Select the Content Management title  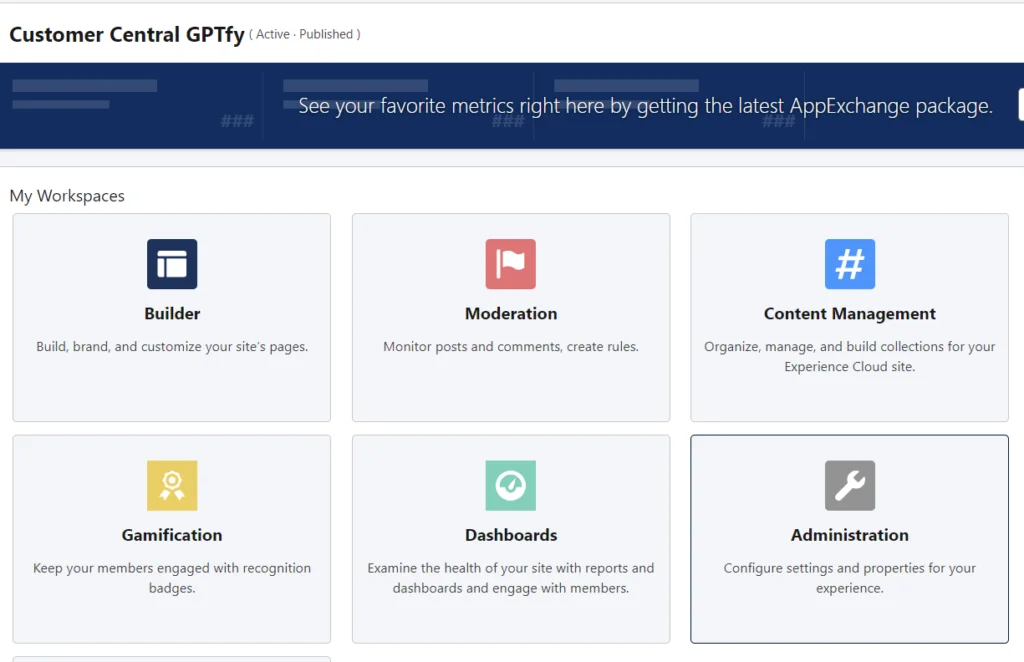[849, 314]
